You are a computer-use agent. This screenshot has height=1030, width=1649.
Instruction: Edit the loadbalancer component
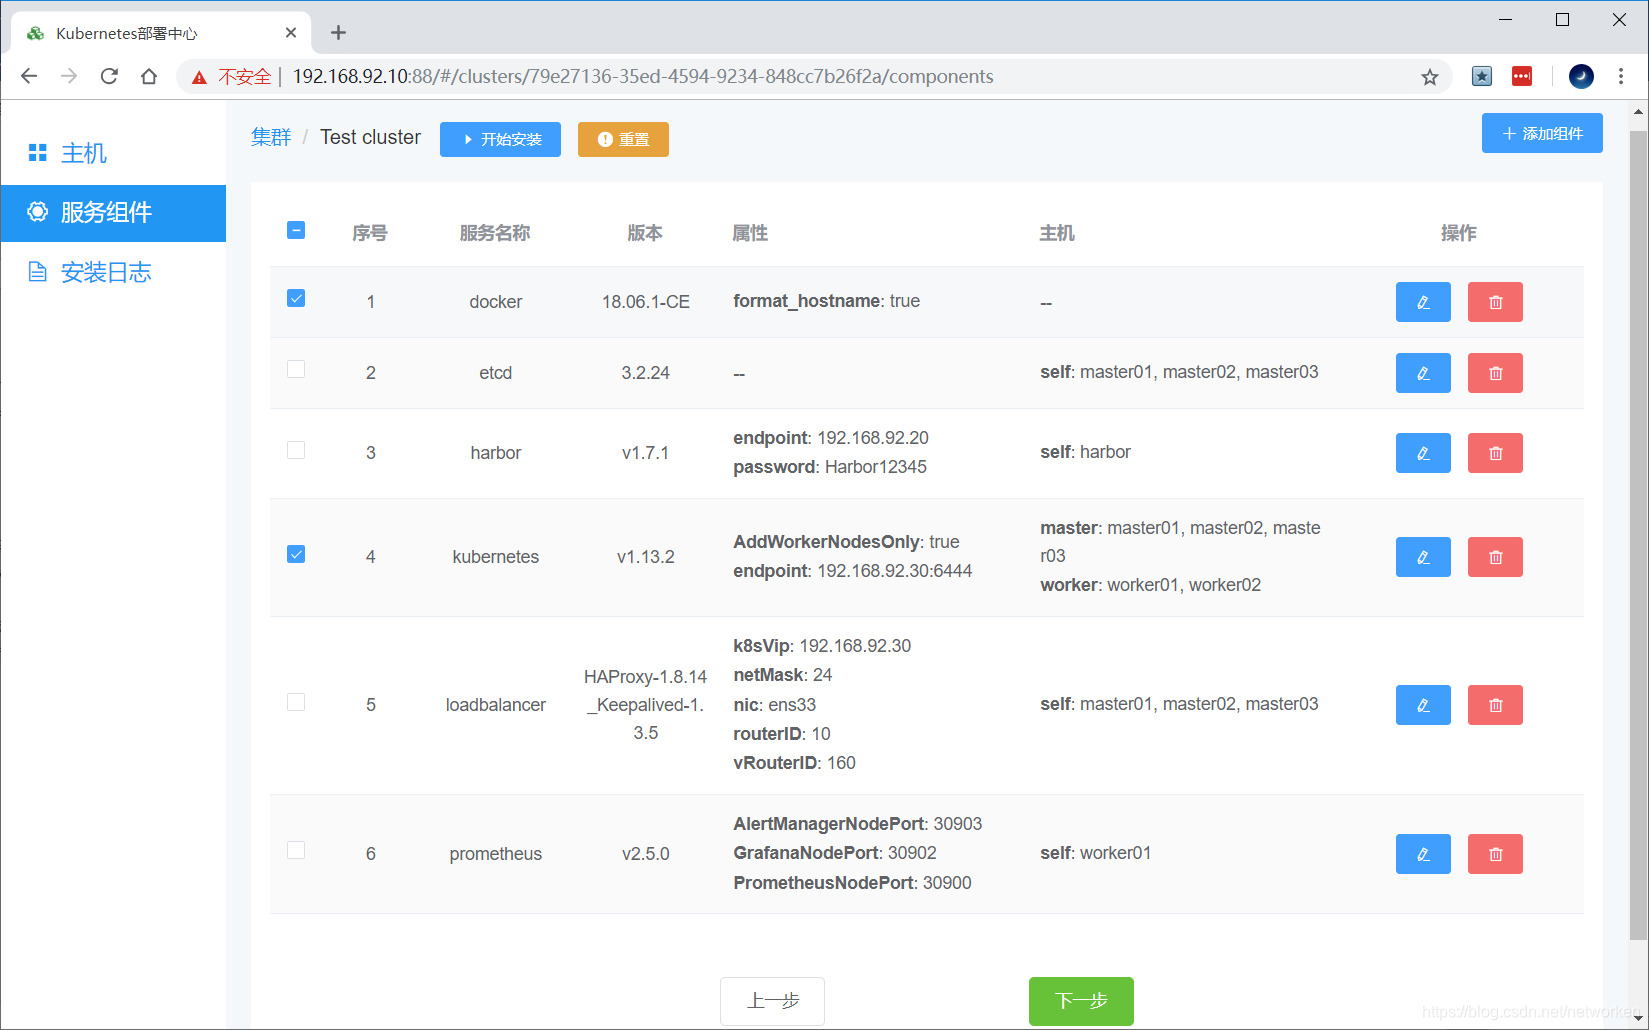pos(1423,705)
